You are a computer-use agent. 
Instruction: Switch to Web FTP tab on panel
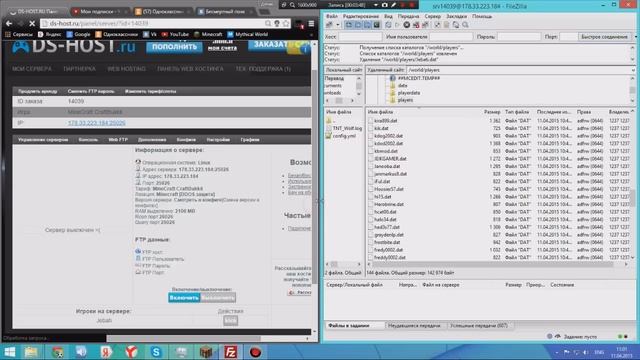click(118, 140)
